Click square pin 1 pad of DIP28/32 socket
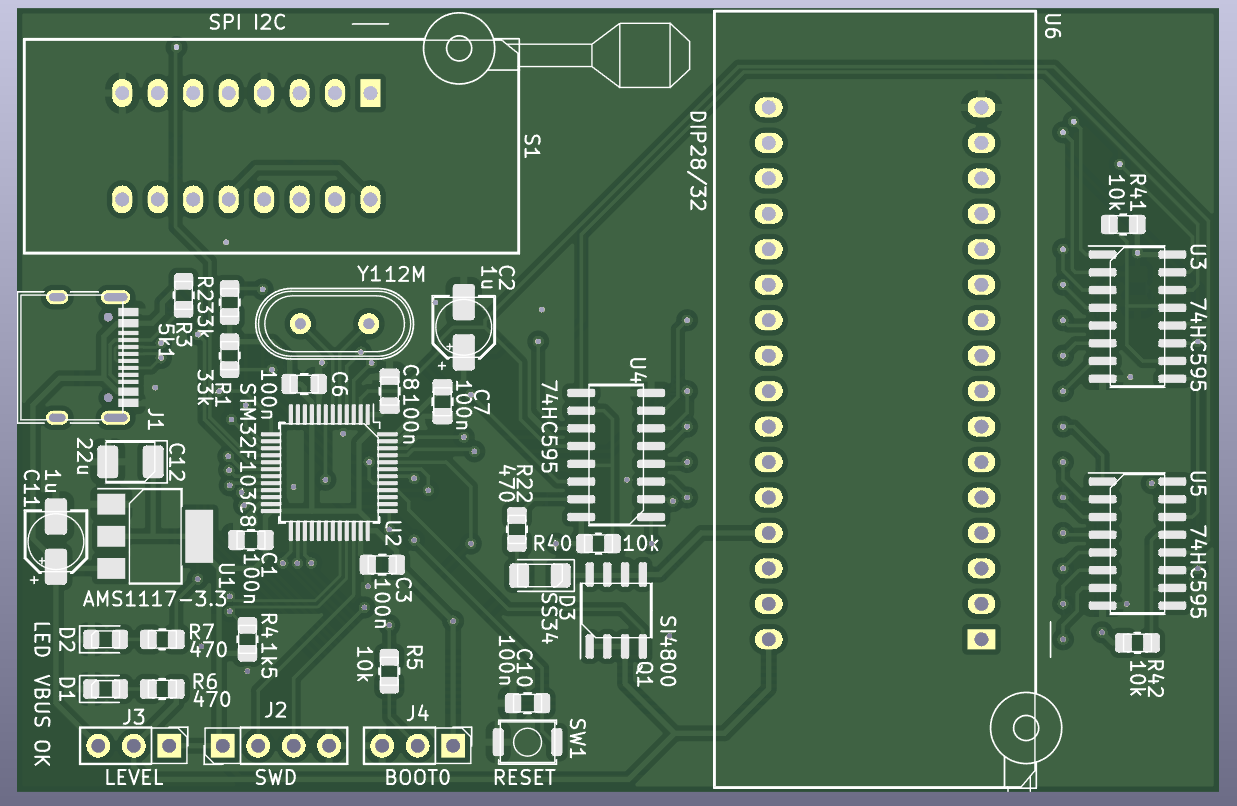This screenshot has height=806, width=1237. click(x=980, y=638)
